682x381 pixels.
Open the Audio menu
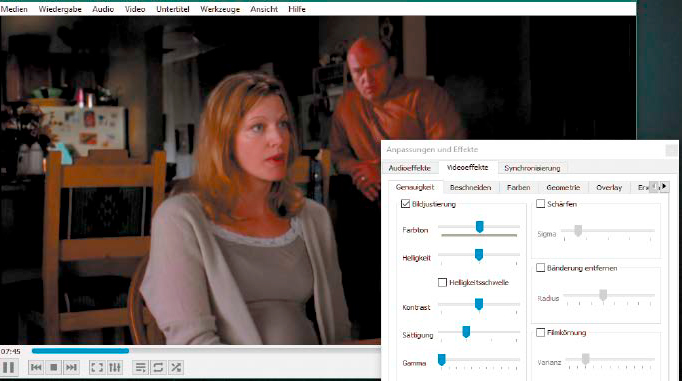click(x=103, y=9)
